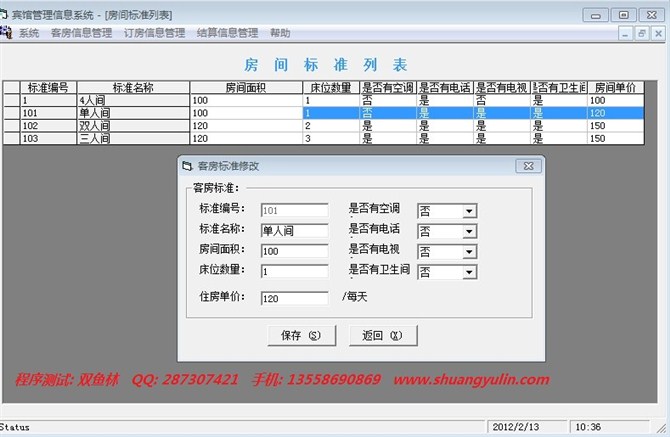Image resolution: width=670 pixels, height=437 pixels.
Task: Select the 101 standard number cell
Action: click(x=48, y=113)
